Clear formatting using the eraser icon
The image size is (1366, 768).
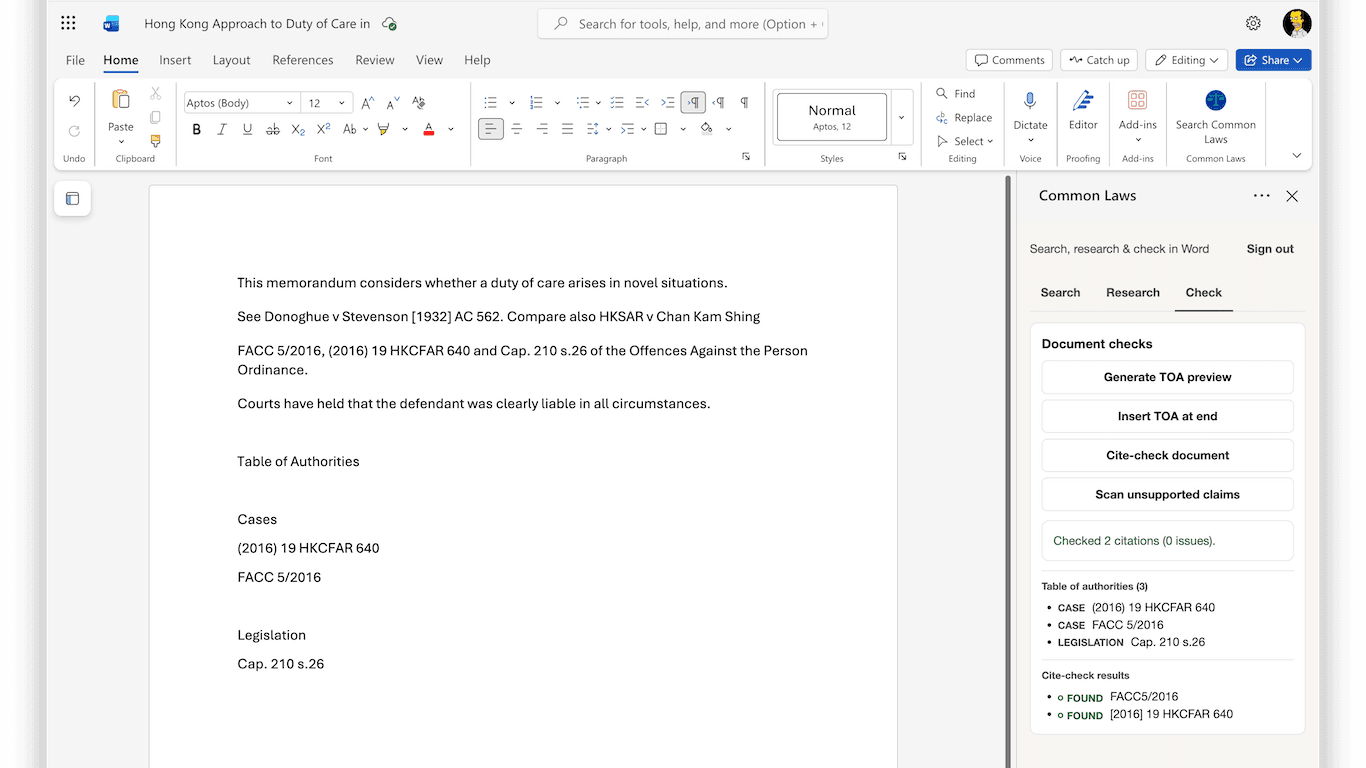click(419, 102)
